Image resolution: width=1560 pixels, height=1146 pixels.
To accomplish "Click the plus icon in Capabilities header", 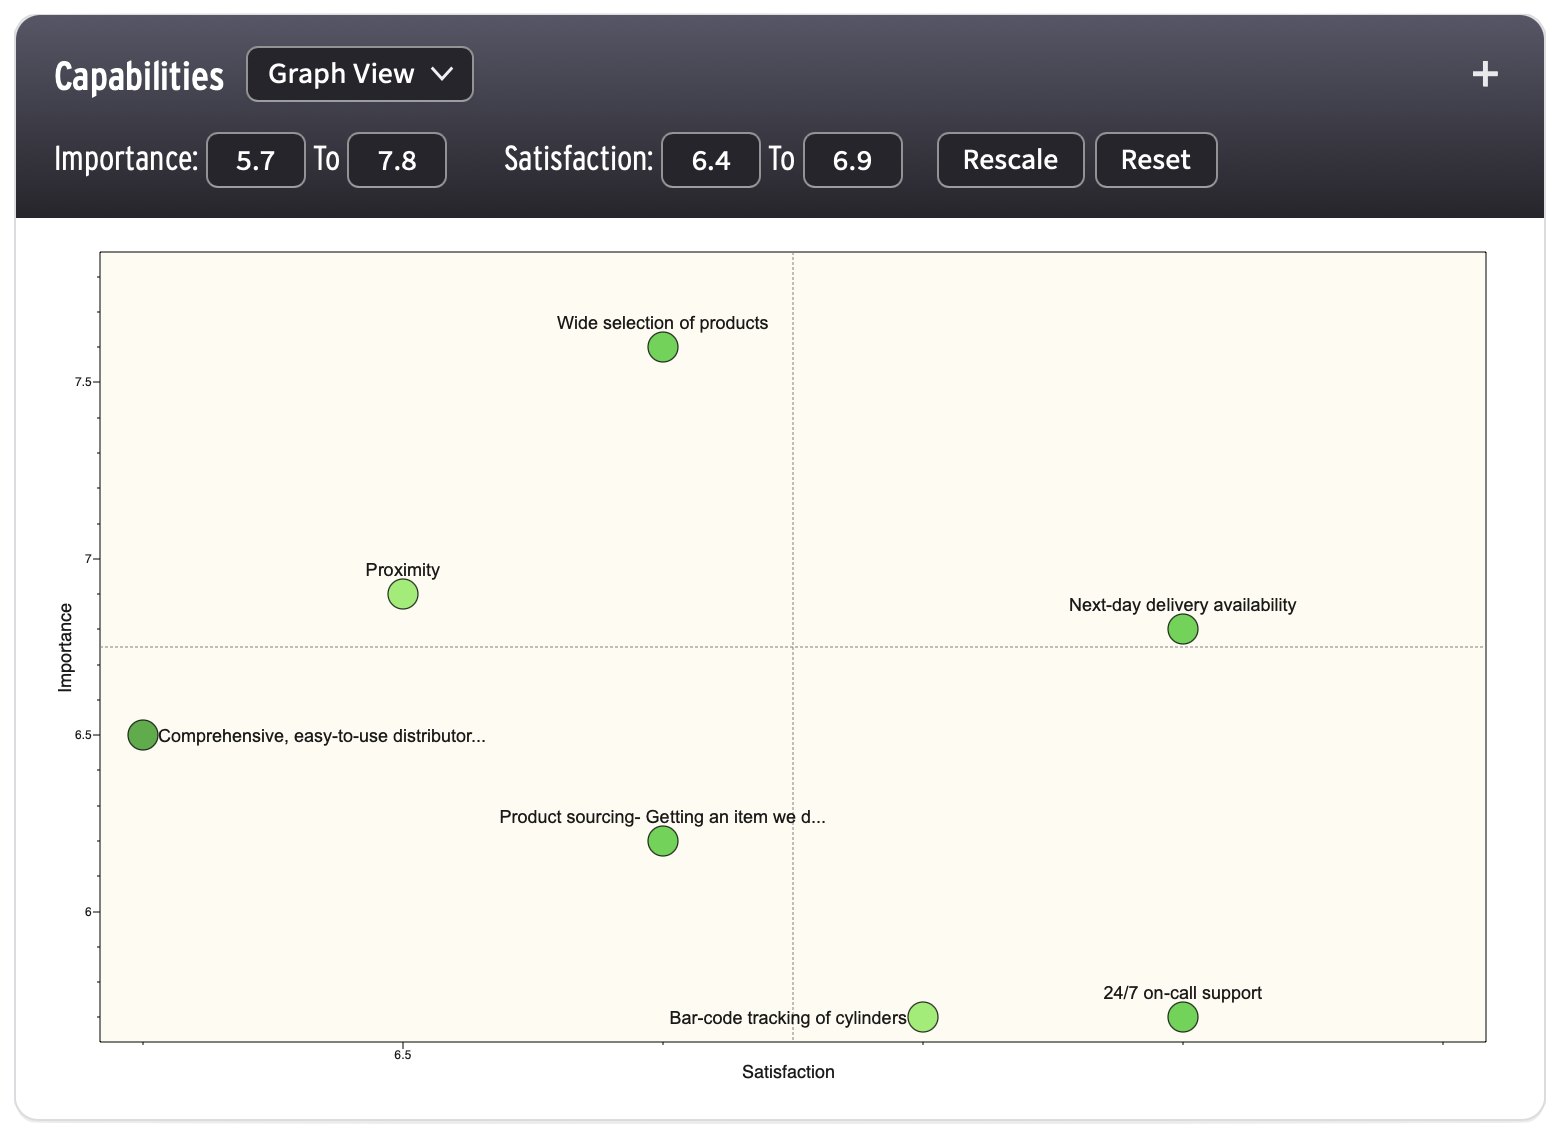I will 1485,74.
